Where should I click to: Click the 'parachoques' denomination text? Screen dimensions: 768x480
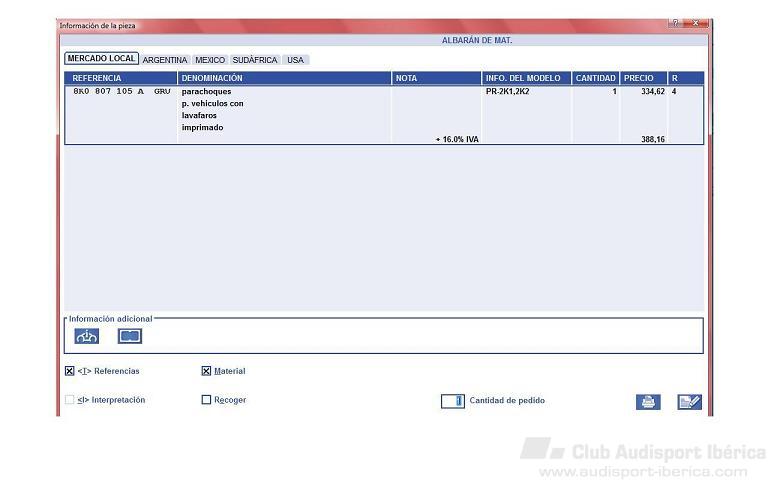click(206, 92)
